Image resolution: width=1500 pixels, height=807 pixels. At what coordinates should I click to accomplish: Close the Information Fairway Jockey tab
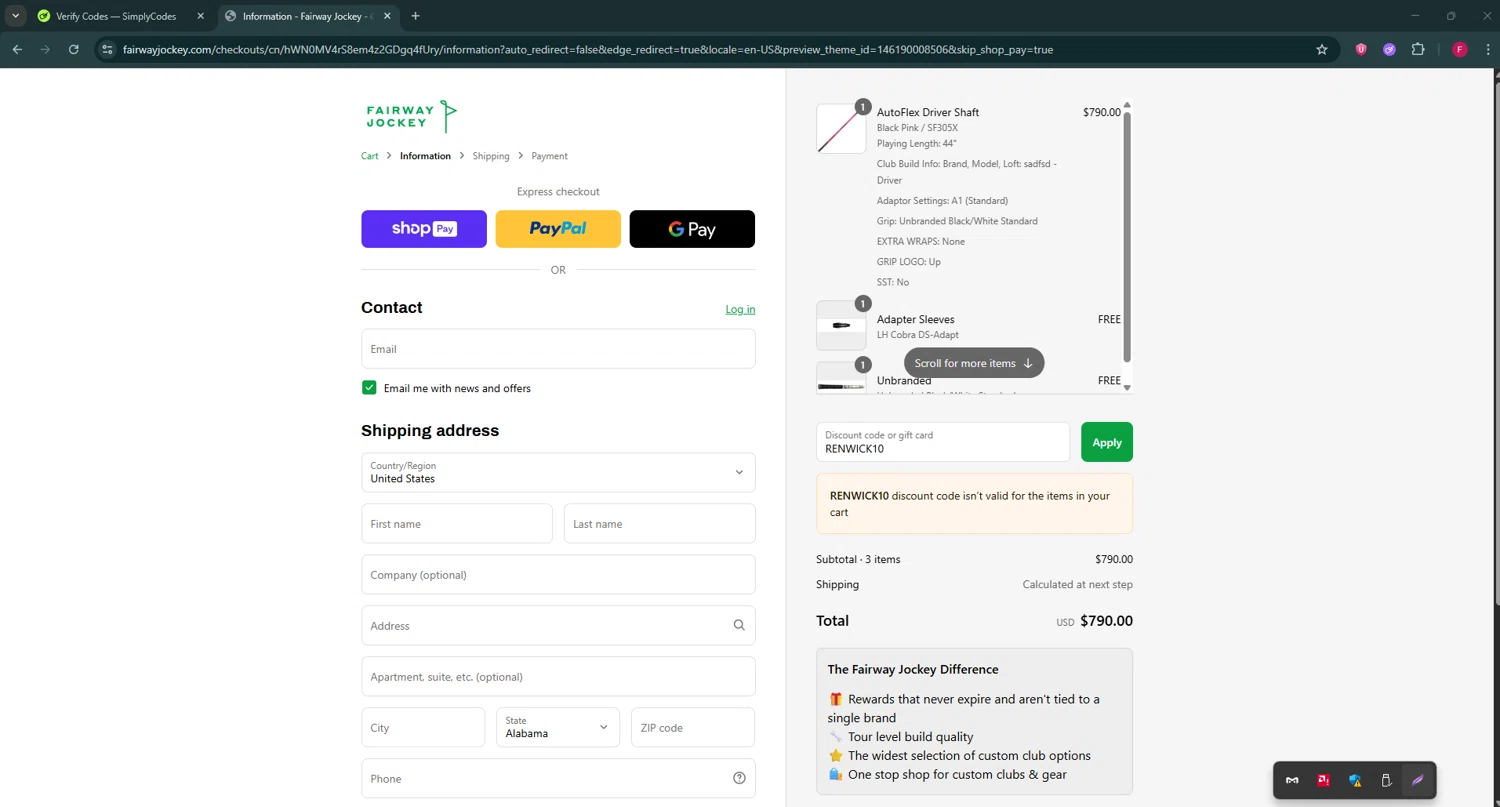point(388,16)
